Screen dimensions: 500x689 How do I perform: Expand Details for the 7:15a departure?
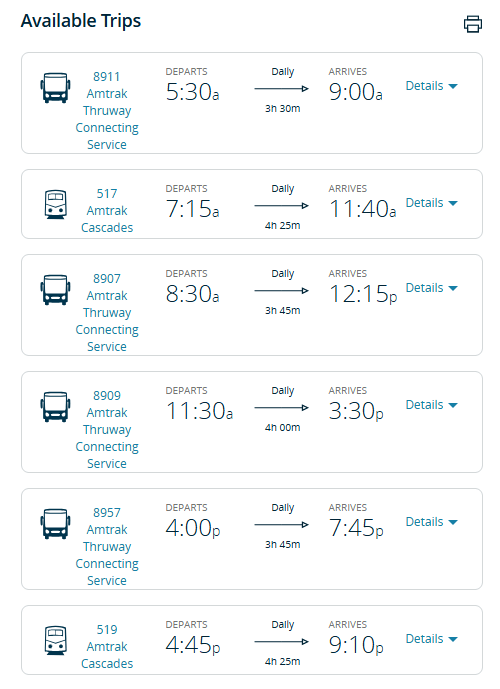click(431, 203)
